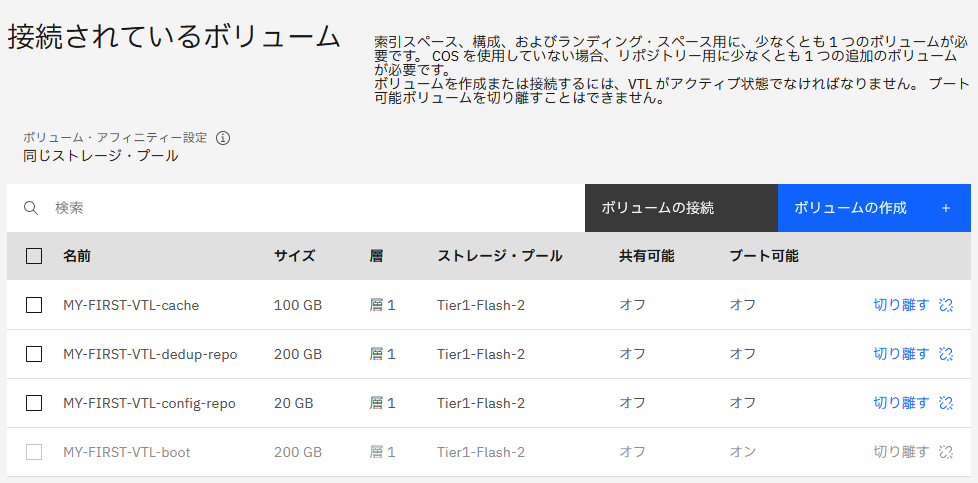Click the search magnifier icon
The width and height of the screenshot is (978, 483).
31,208
